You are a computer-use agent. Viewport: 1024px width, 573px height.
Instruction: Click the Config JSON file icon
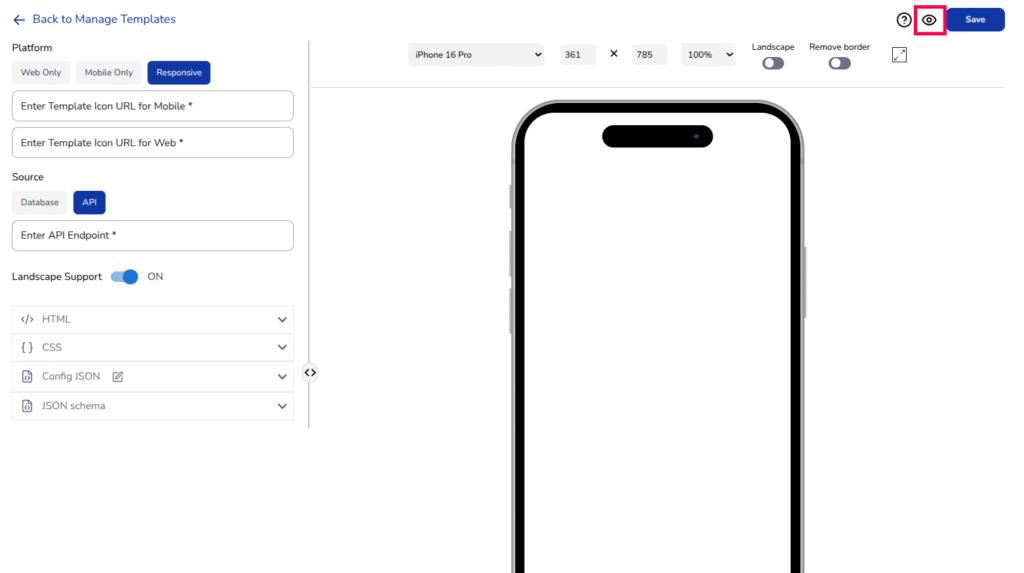[x=27, y=376]
